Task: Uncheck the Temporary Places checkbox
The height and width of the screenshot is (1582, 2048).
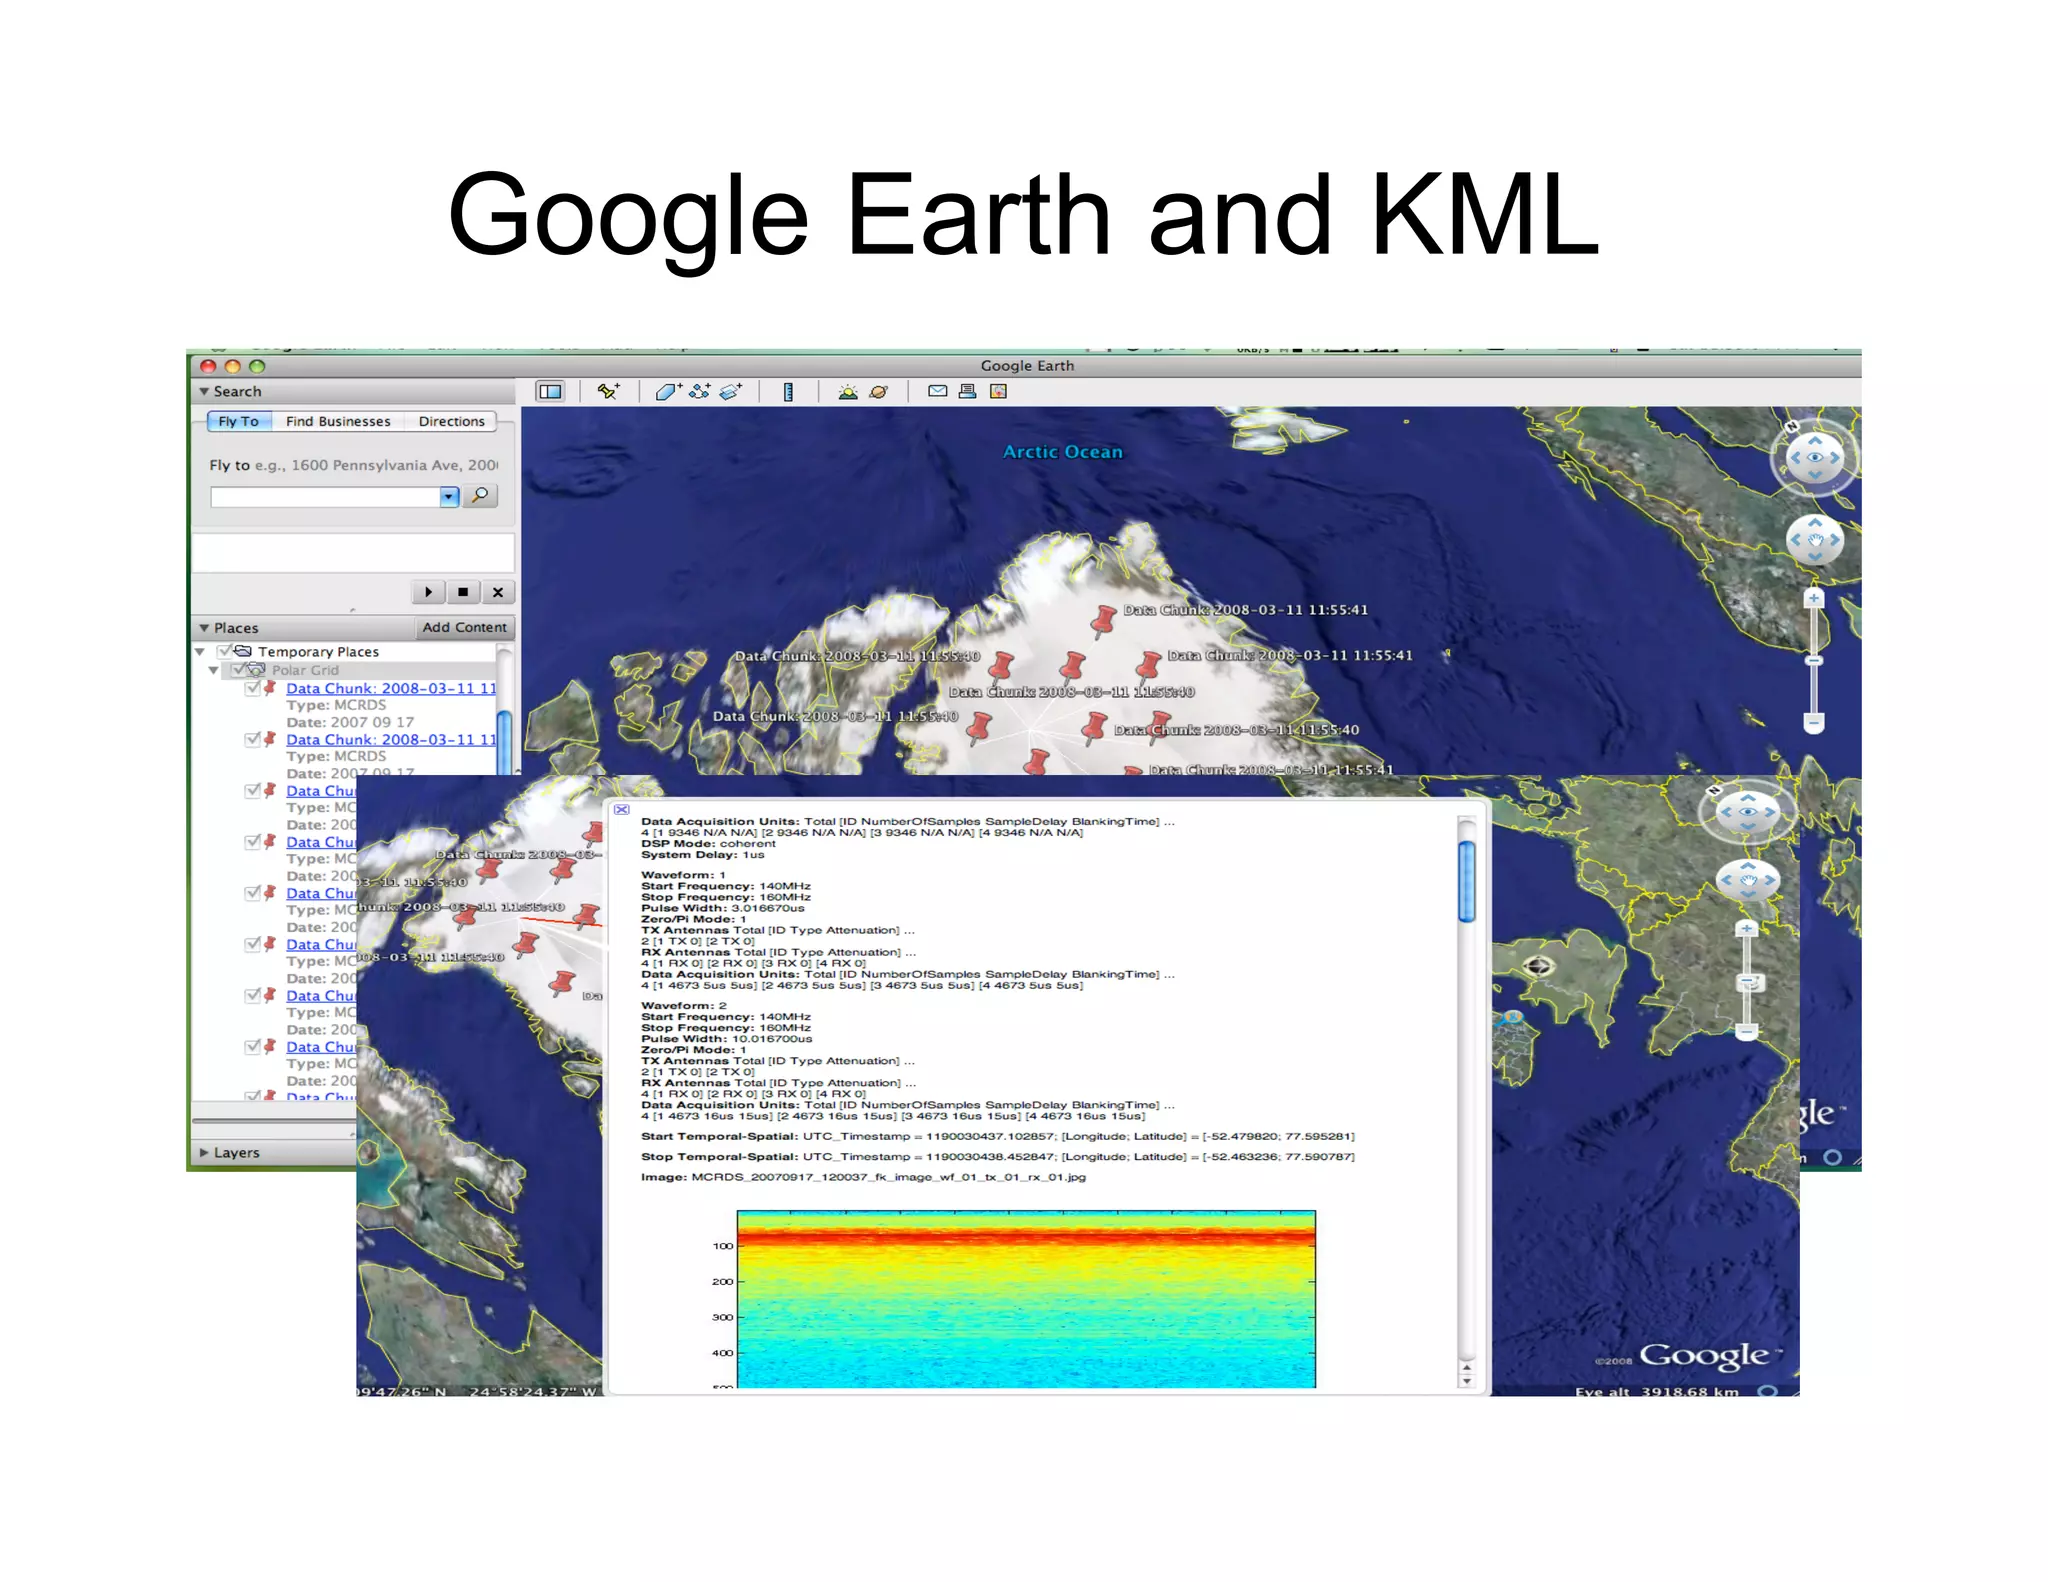Action: (x=225, y=651)
